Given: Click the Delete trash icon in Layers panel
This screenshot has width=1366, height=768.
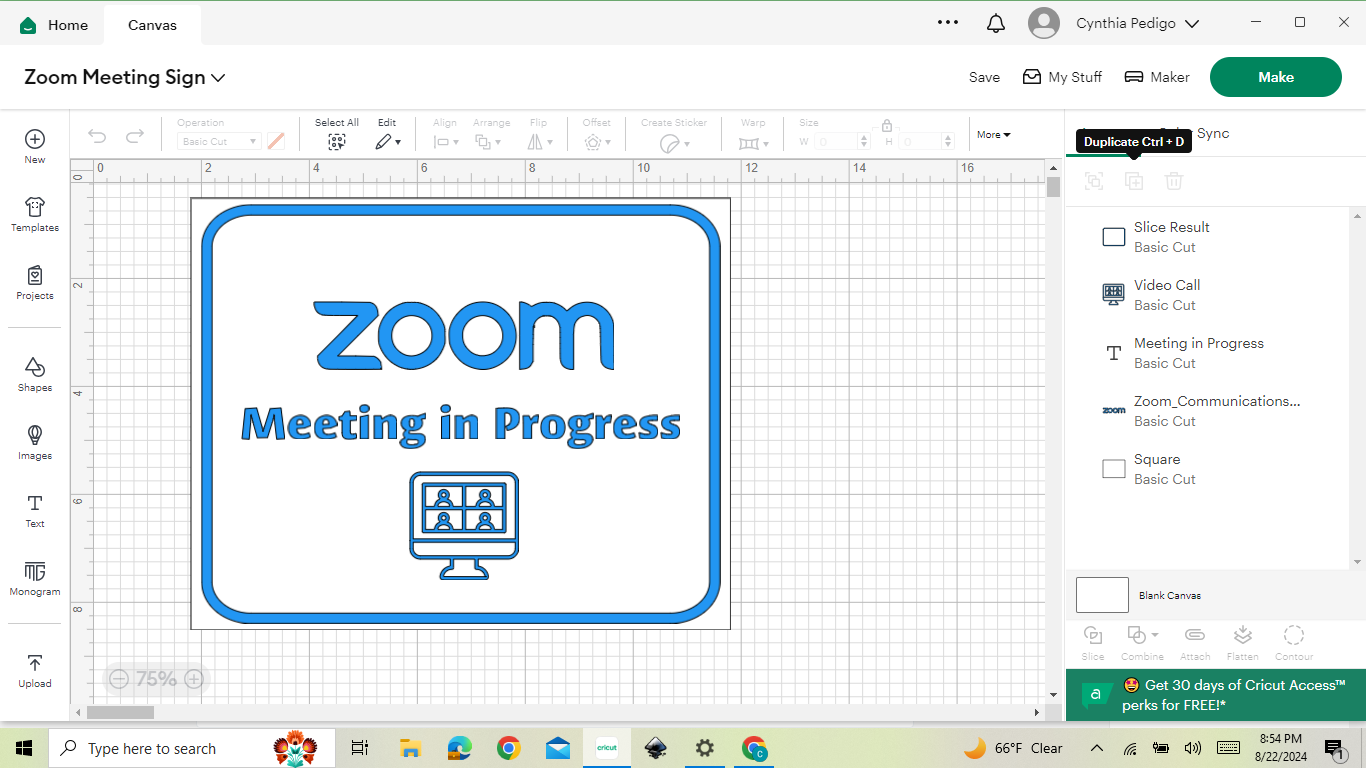Looking at the screenshot, I should [1174, 181].
